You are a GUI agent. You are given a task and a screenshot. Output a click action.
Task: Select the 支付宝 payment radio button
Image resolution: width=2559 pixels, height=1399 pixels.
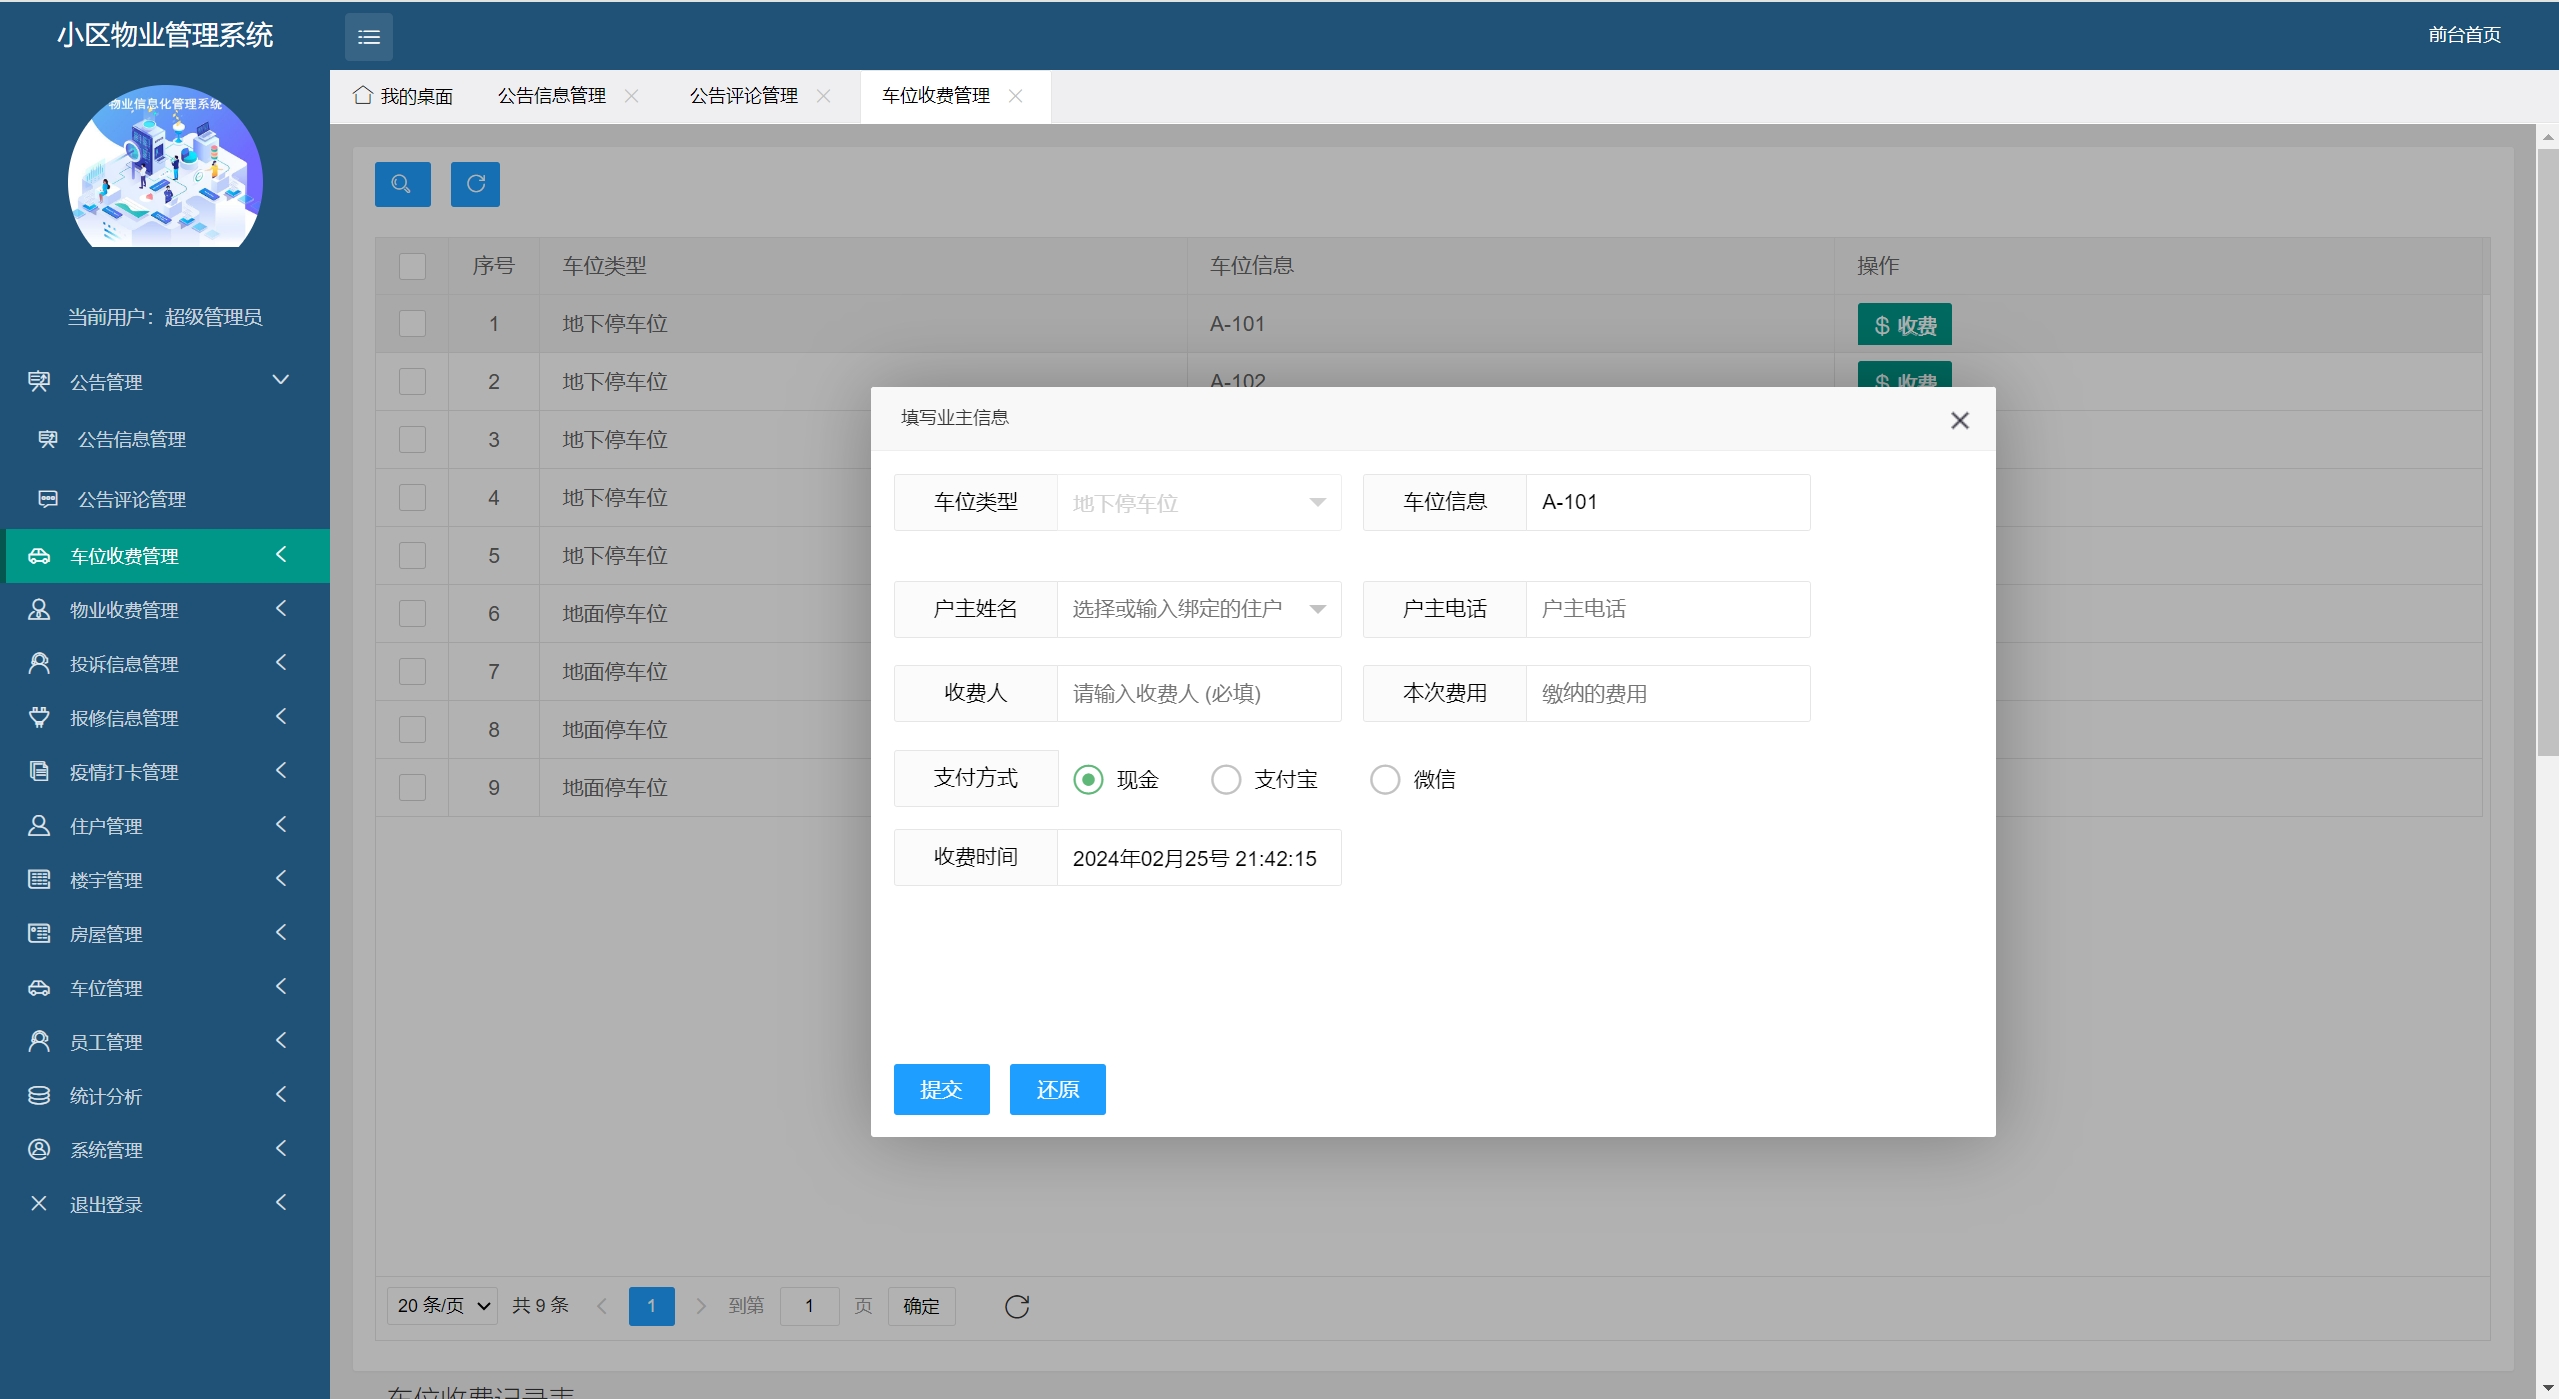click(x=1226, y=779)
